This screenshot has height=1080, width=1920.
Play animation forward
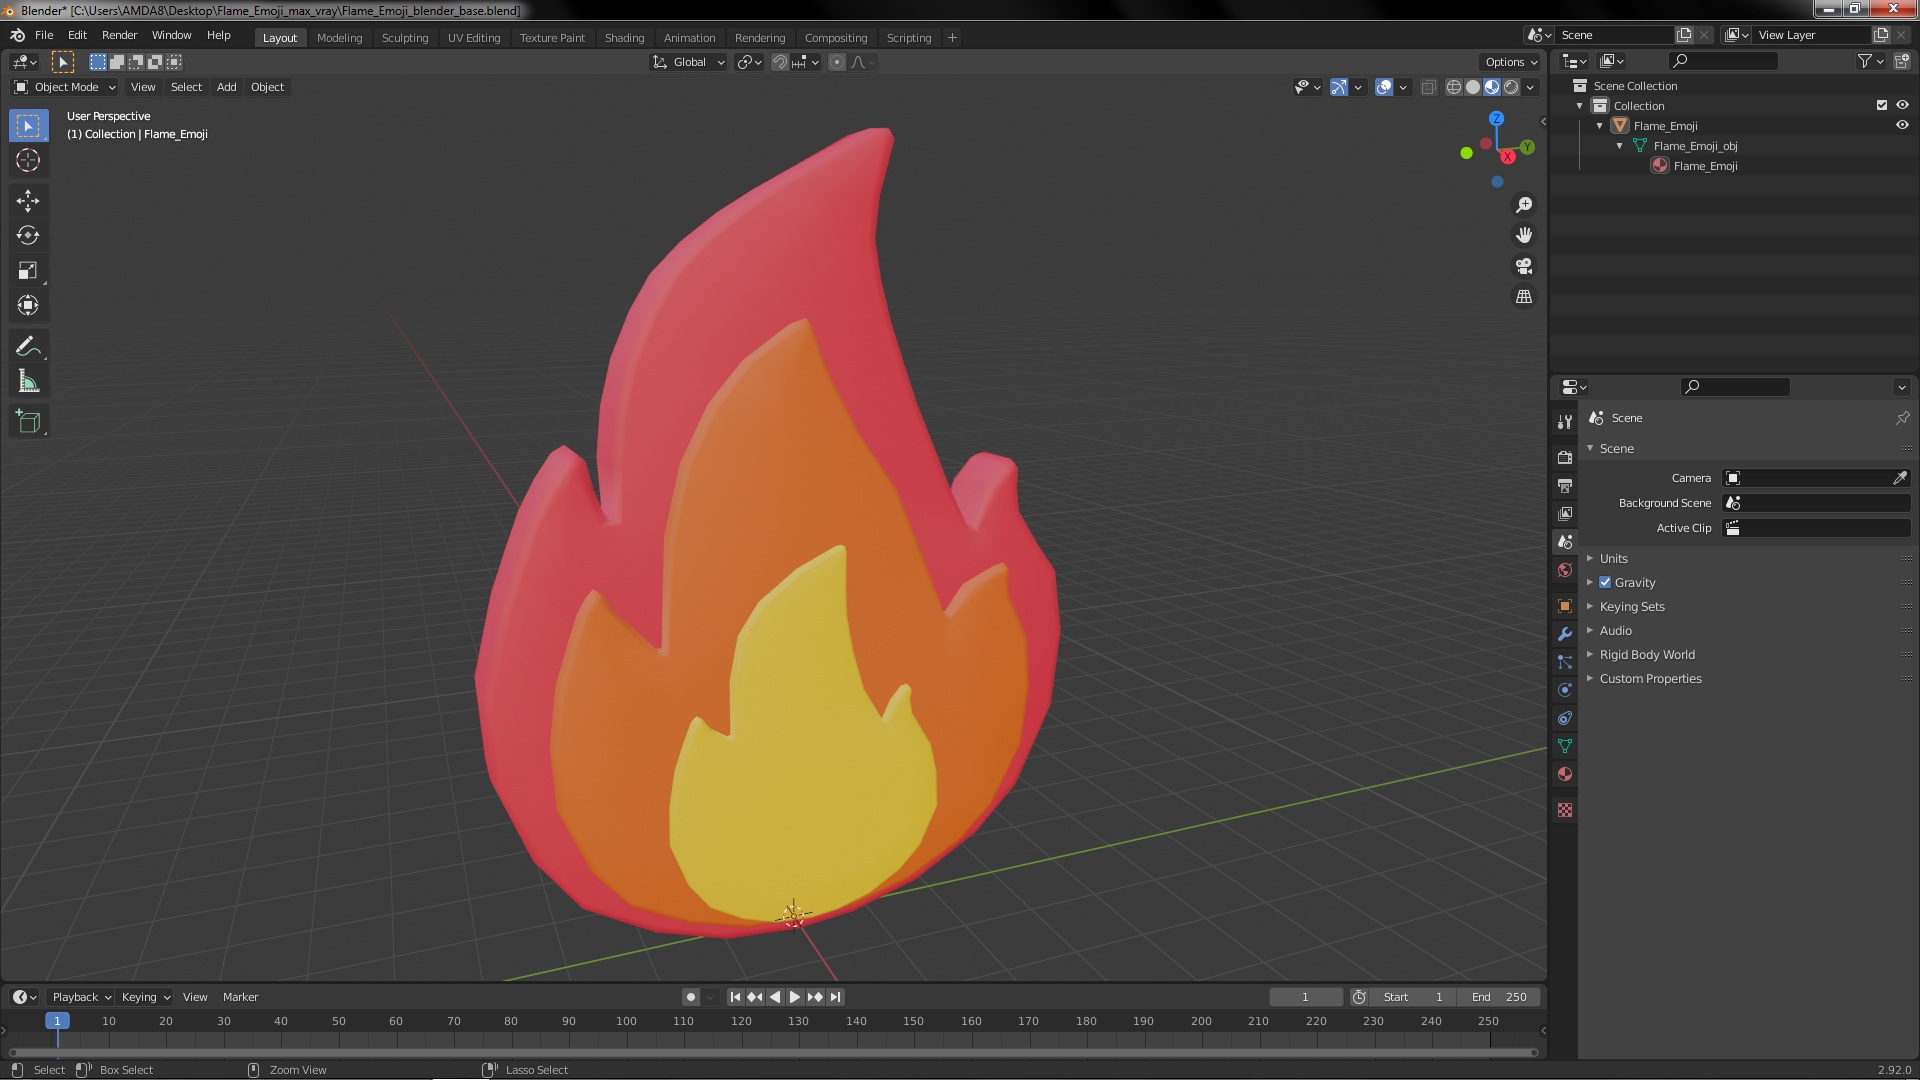(795, 997)
